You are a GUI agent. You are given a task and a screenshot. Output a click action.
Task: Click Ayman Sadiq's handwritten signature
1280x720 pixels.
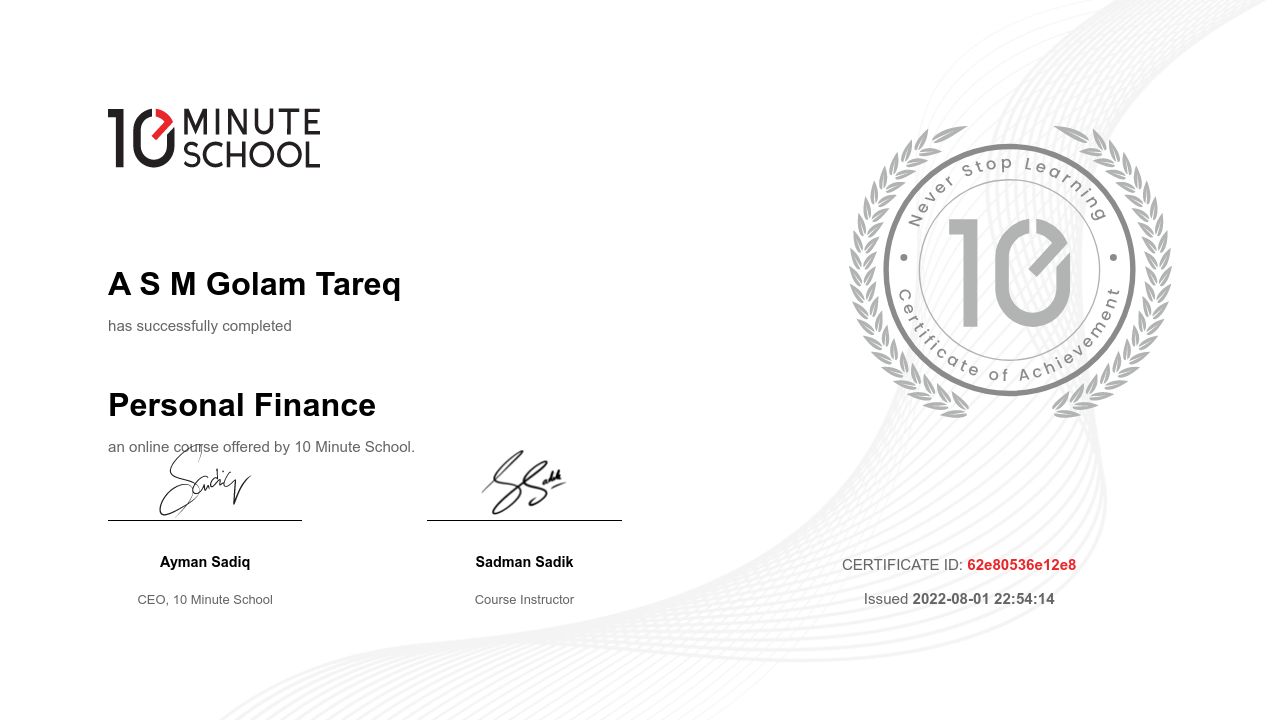[x=204, y=482]
